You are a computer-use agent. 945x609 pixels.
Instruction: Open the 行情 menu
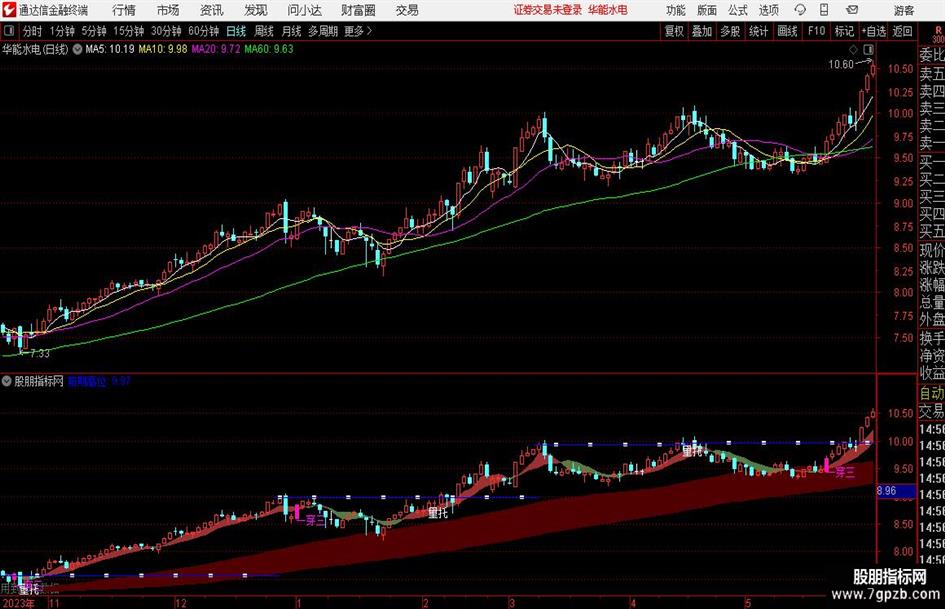click(124, 10)
